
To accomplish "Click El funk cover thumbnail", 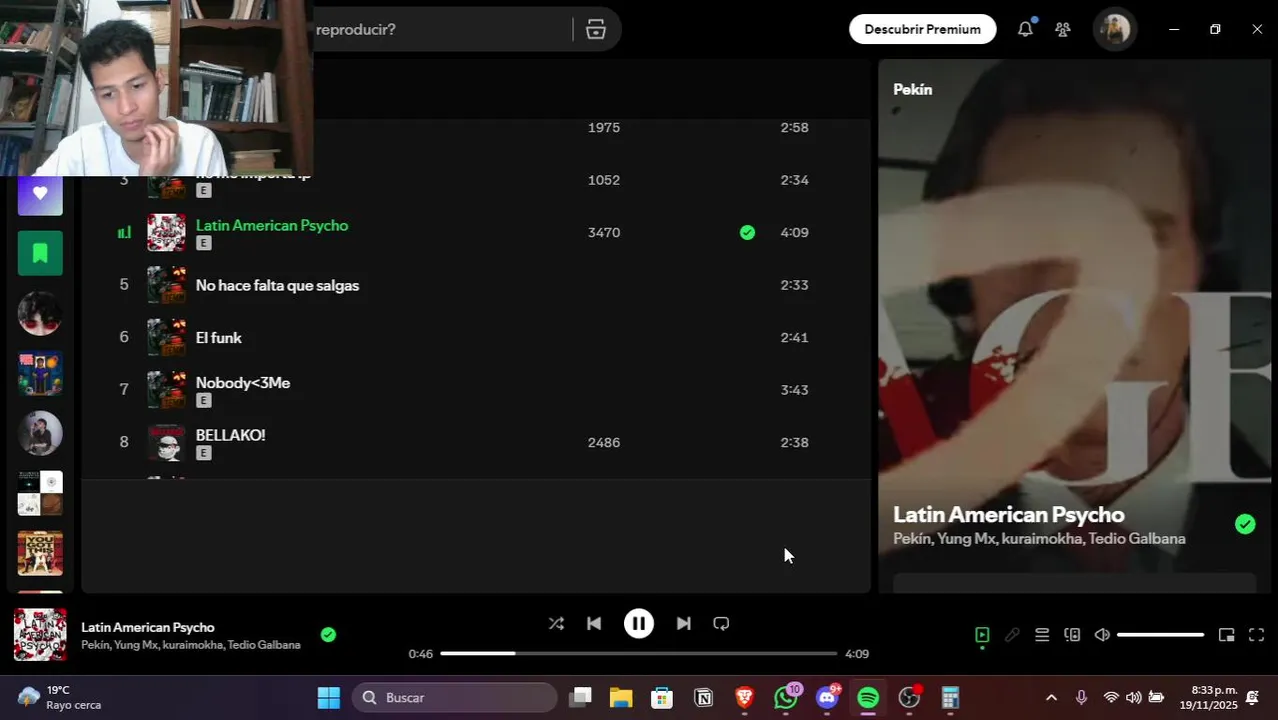I will [x=166, y=338].
